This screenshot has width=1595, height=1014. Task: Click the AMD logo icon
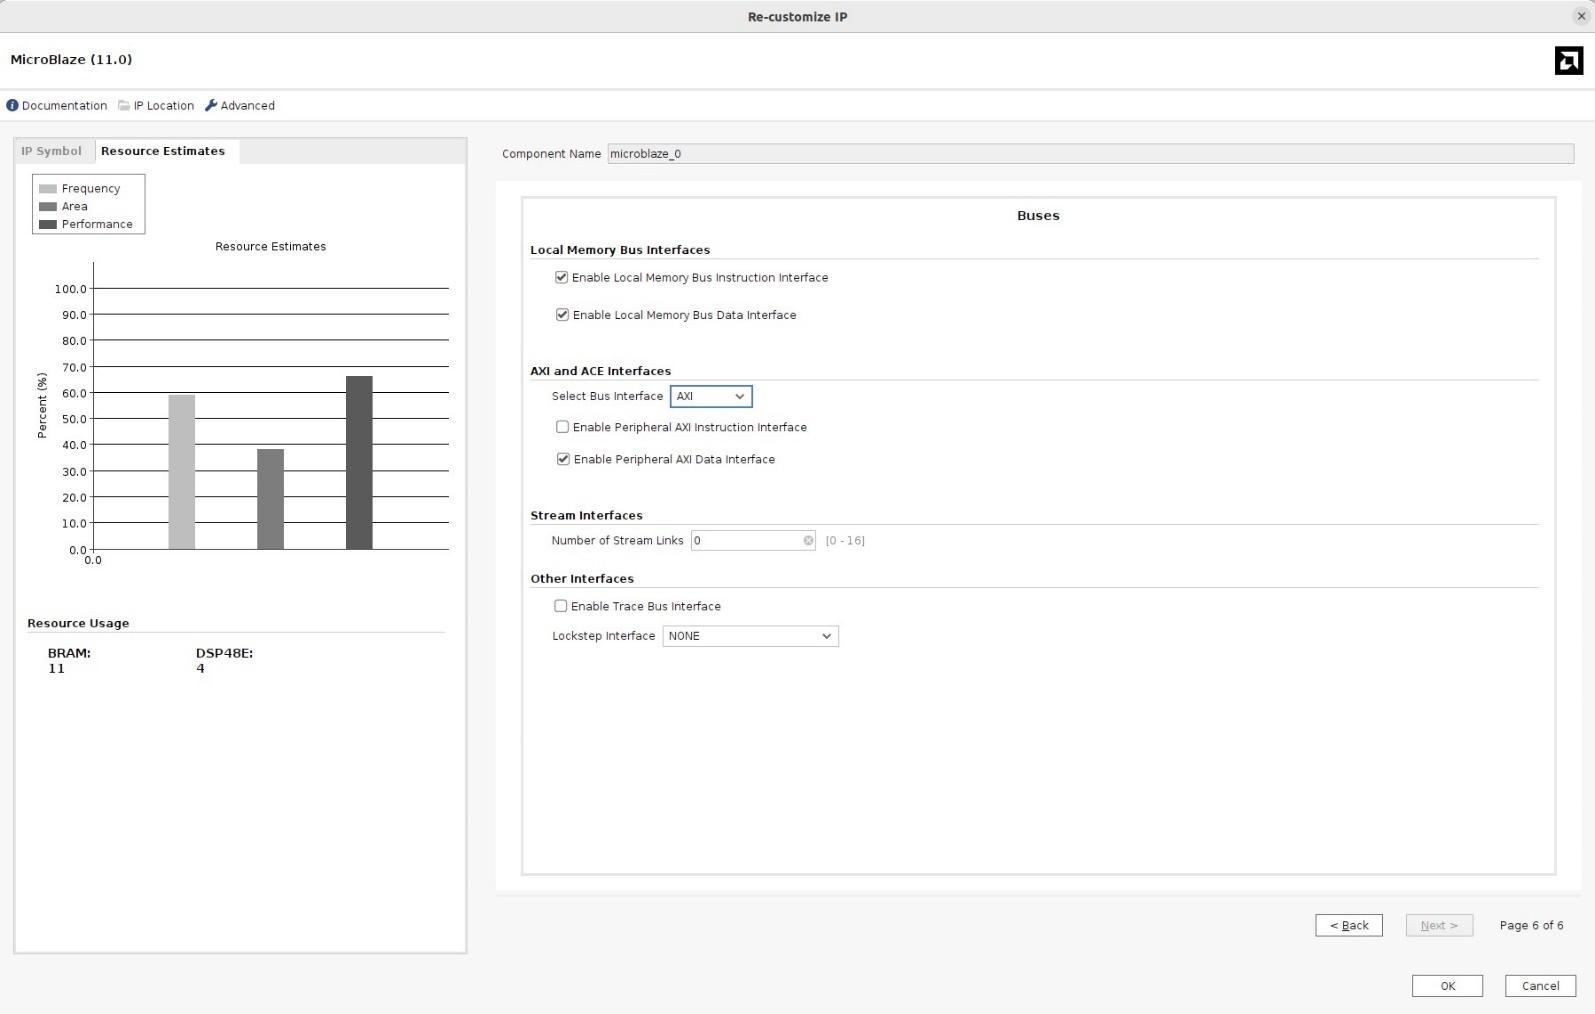tap(1568, 61)
